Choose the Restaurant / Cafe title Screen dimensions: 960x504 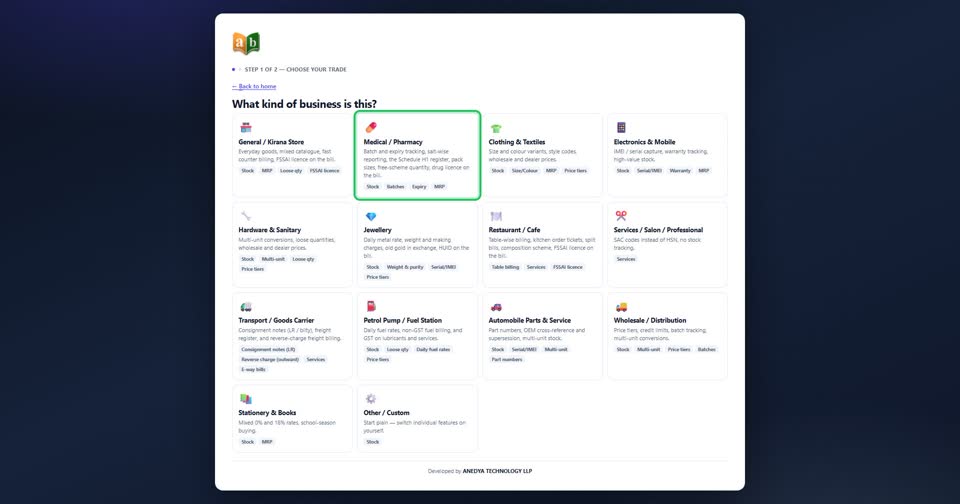514,230
